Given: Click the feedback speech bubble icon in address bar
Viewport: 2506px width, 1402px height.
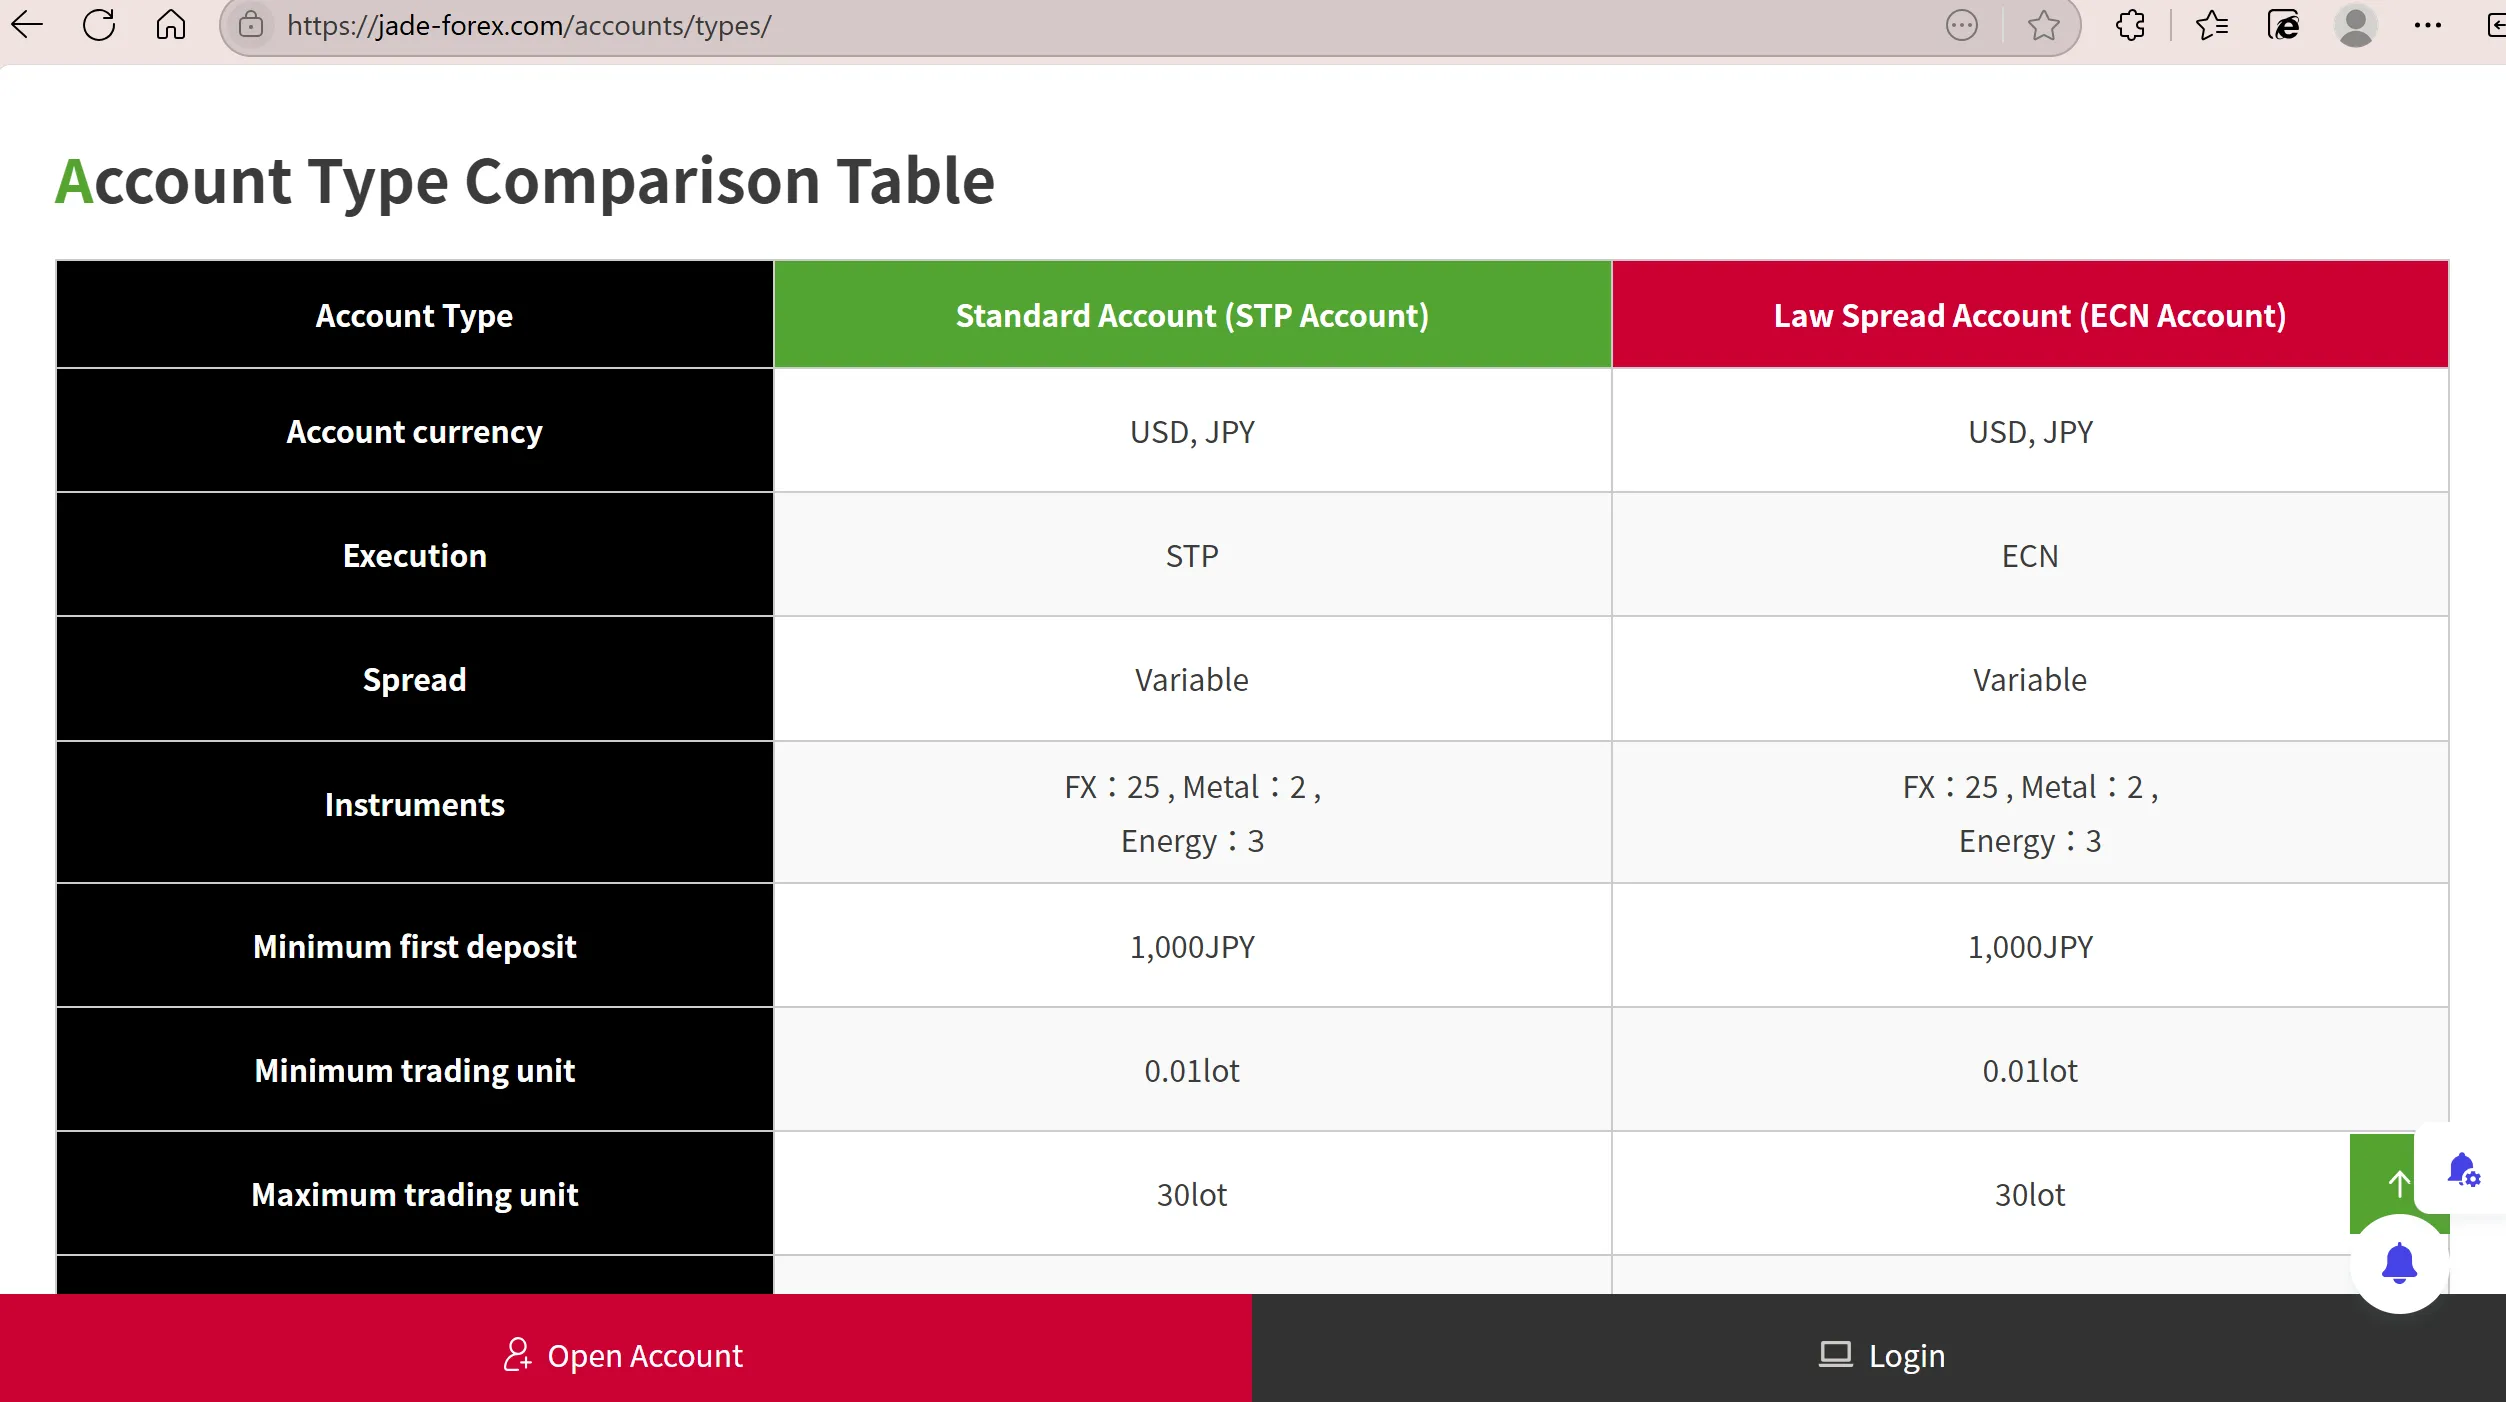Looking at the screenshot, I should (1962, 25).
